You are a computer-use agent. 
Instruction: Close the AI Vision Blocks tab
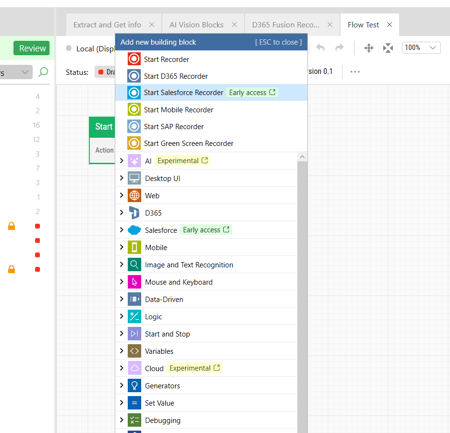(234, 25)
